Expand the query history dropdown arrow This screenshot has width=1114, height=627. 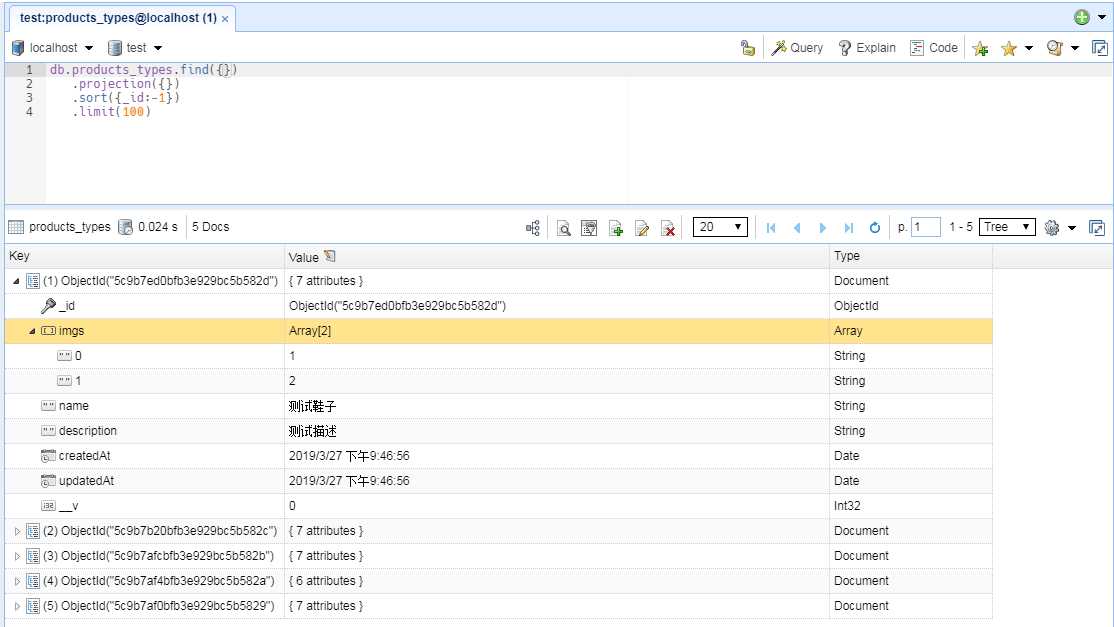pyautogui.click(x=1075, y=48)
